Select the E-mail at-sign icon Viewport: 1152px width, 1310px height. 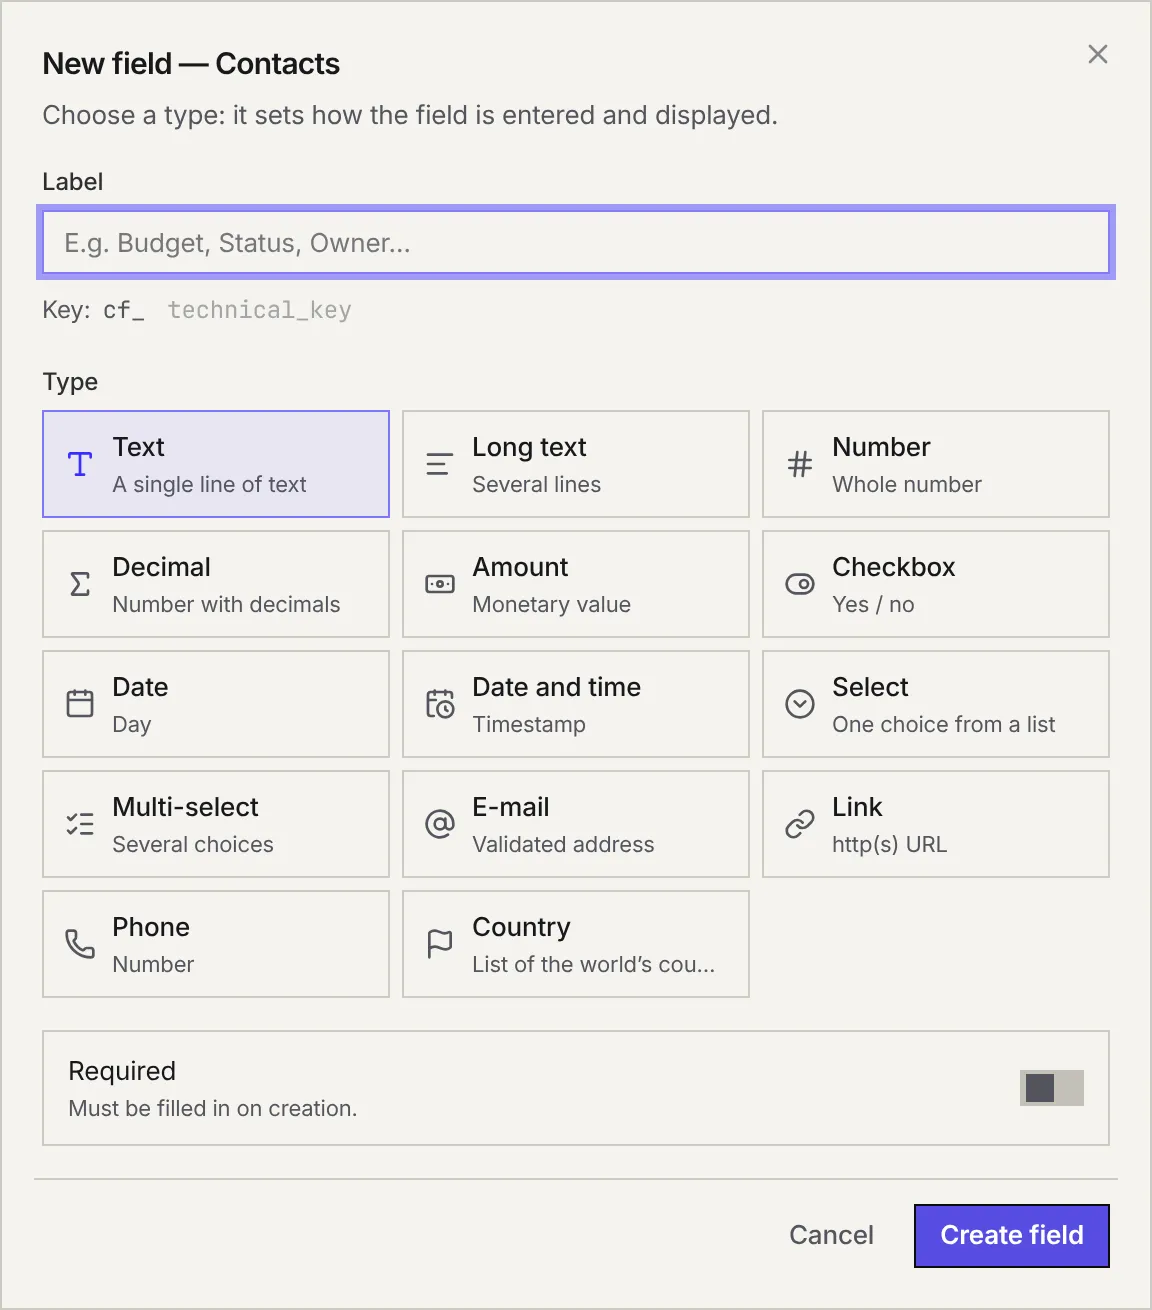click(x=440, y=824)
